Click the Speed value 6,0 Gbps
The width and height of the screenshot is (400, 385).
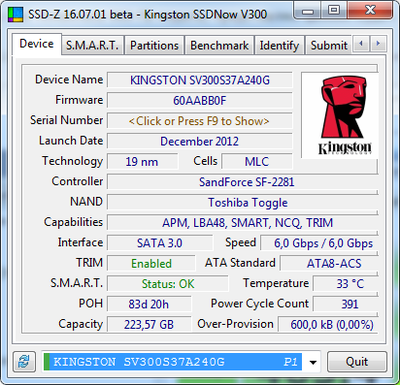pos(319,243)
